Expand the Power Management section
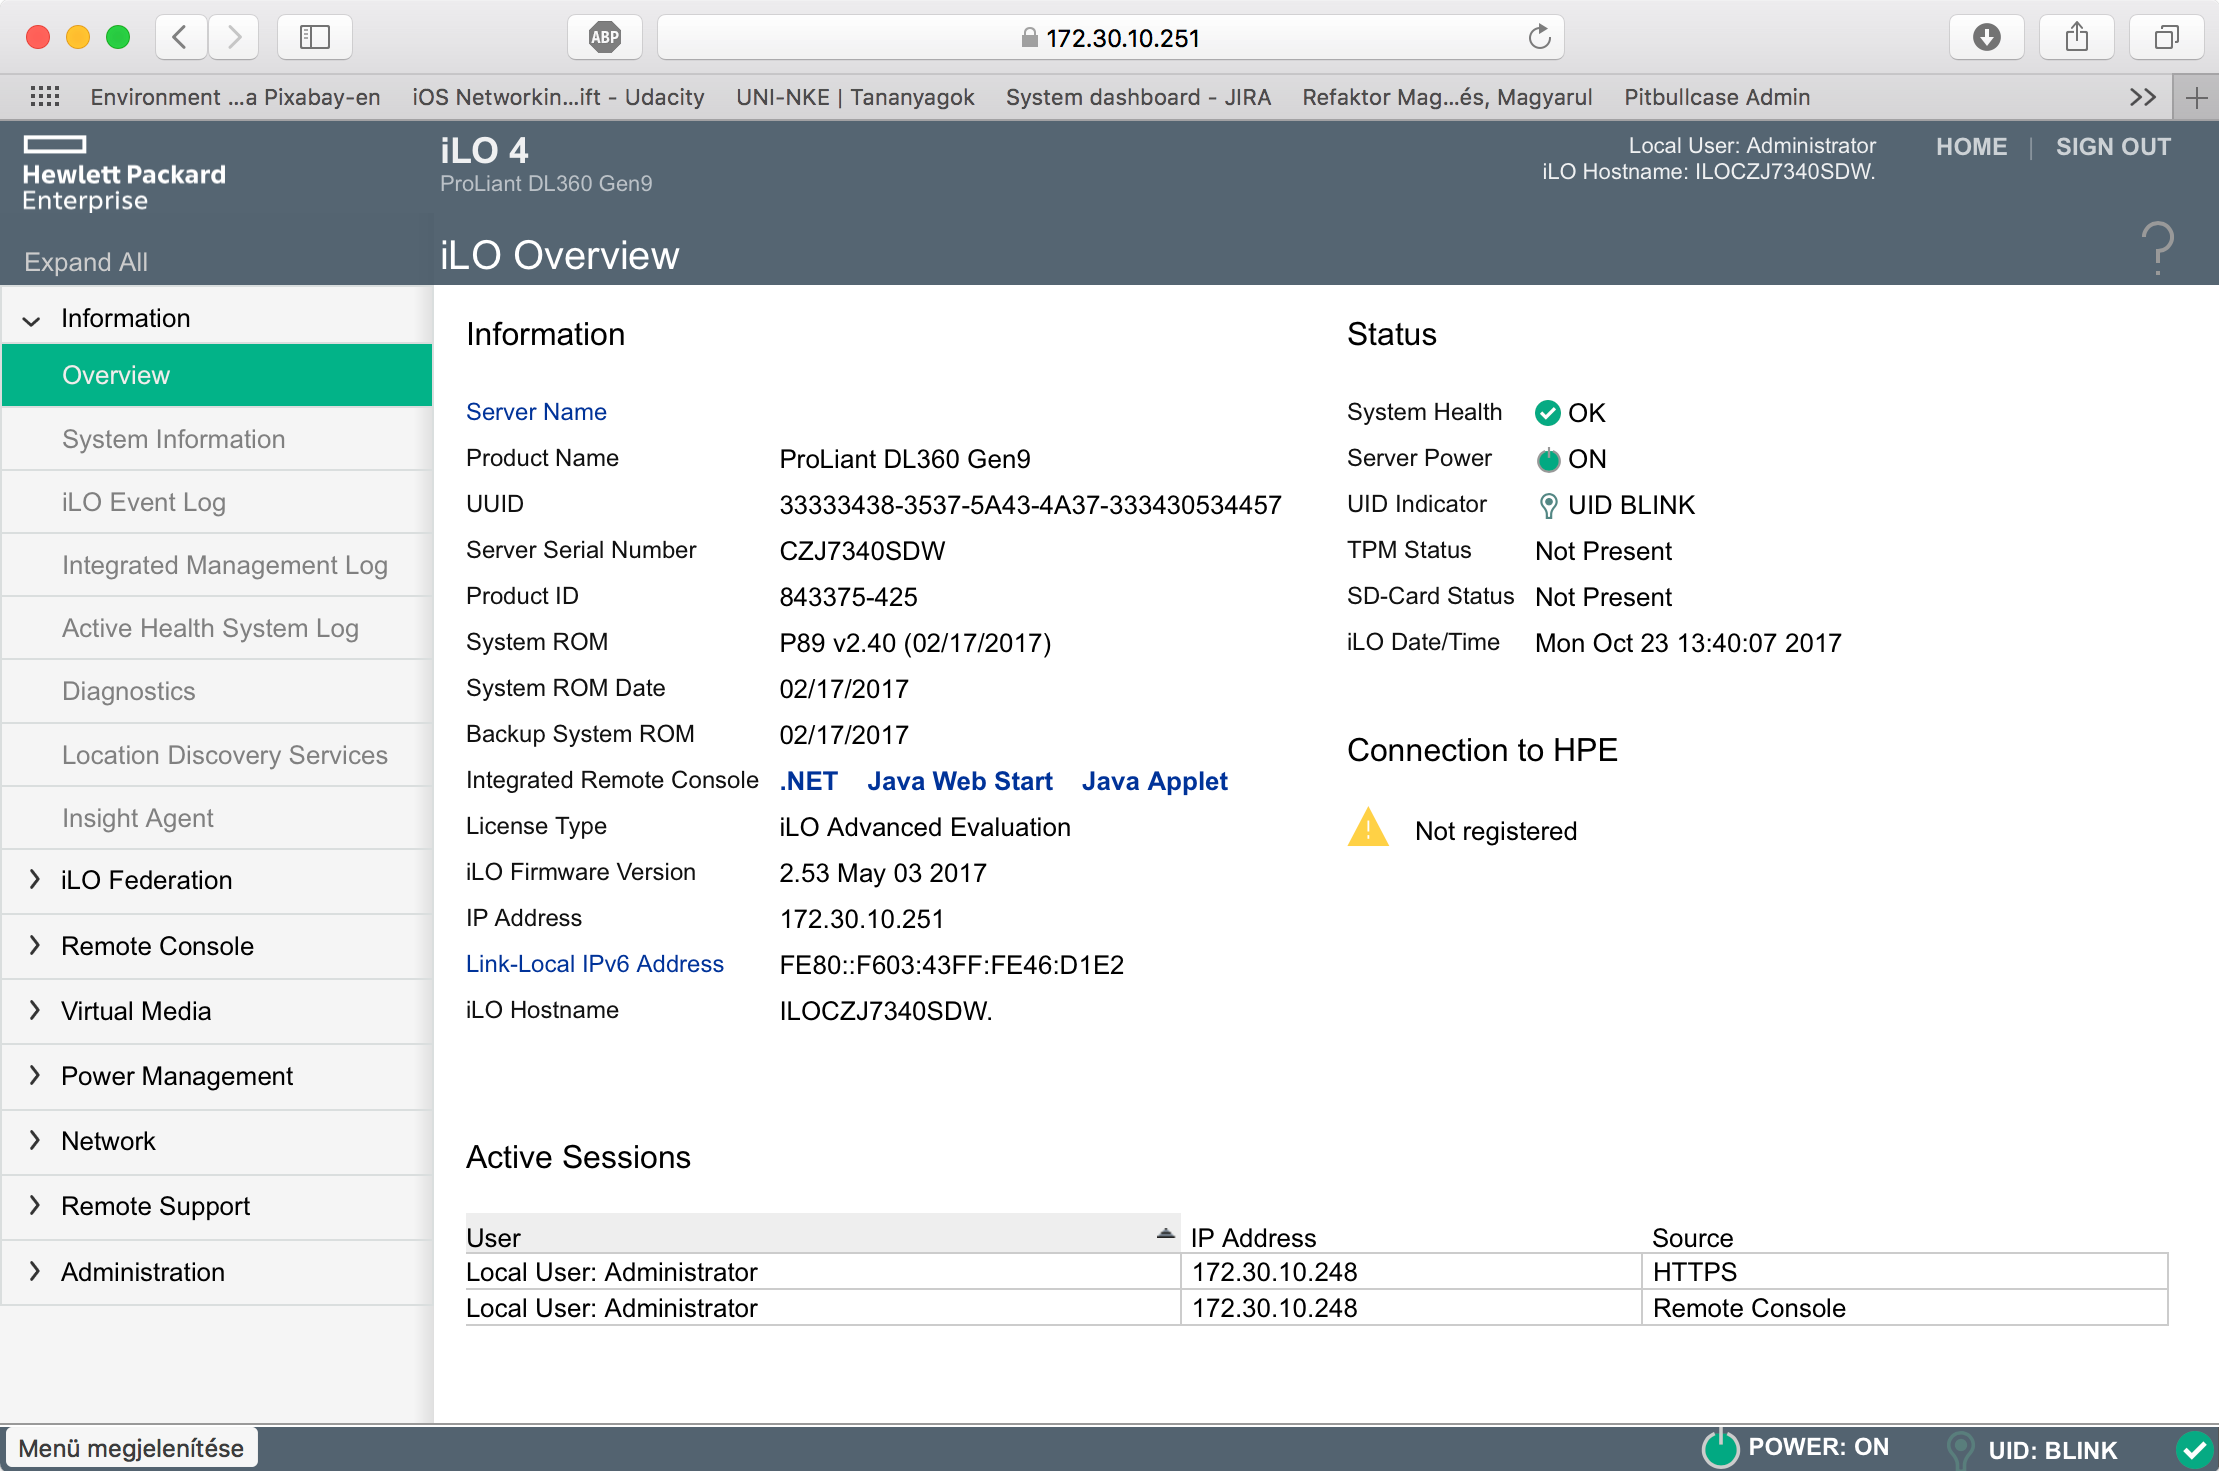 [x=34, y=1076]
